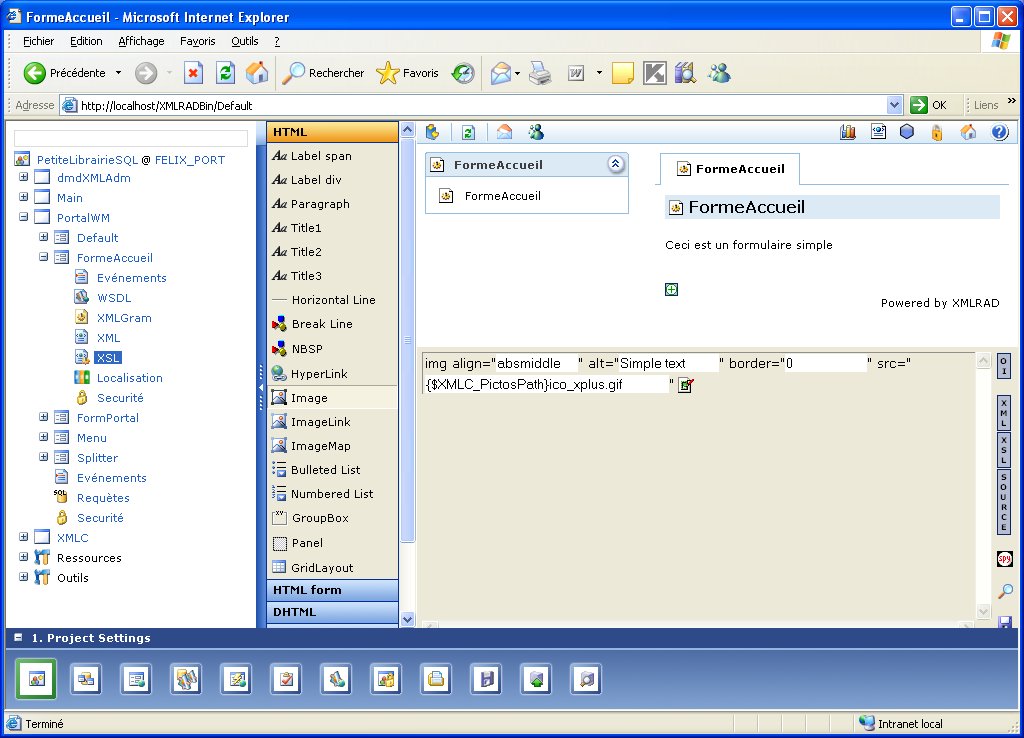Select HyperLink in the HTML palette

point(319,374)
